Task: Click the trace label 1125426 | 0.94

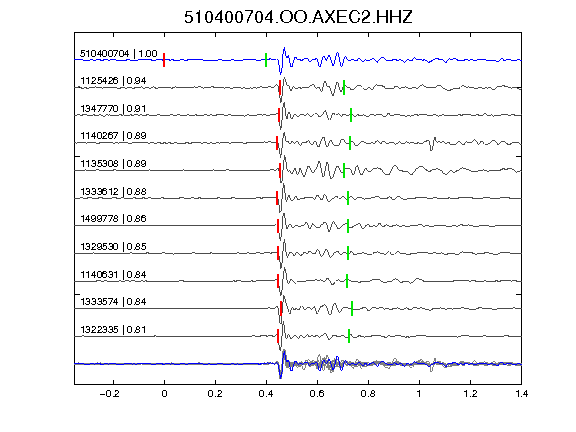Action: click(113, 81)
